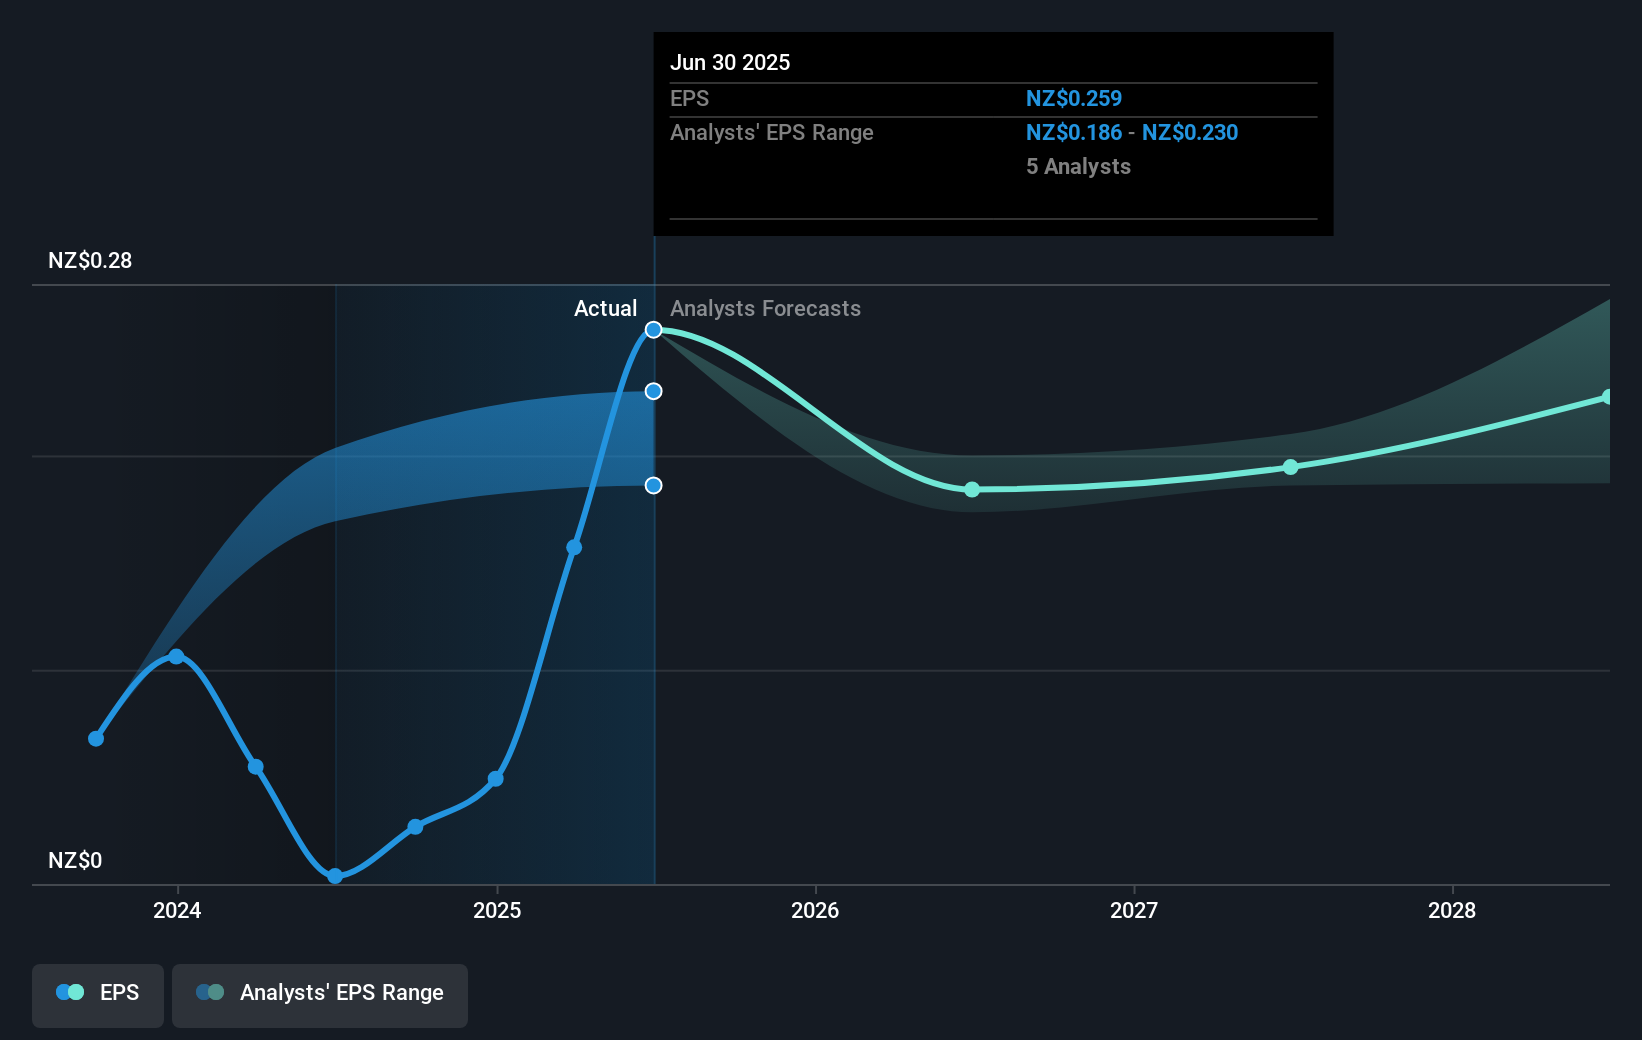The height and width of the screenshot is (1040, 1642).
Task: Click the 2027 label on the x-axis
Action: tap(1133, 911)
